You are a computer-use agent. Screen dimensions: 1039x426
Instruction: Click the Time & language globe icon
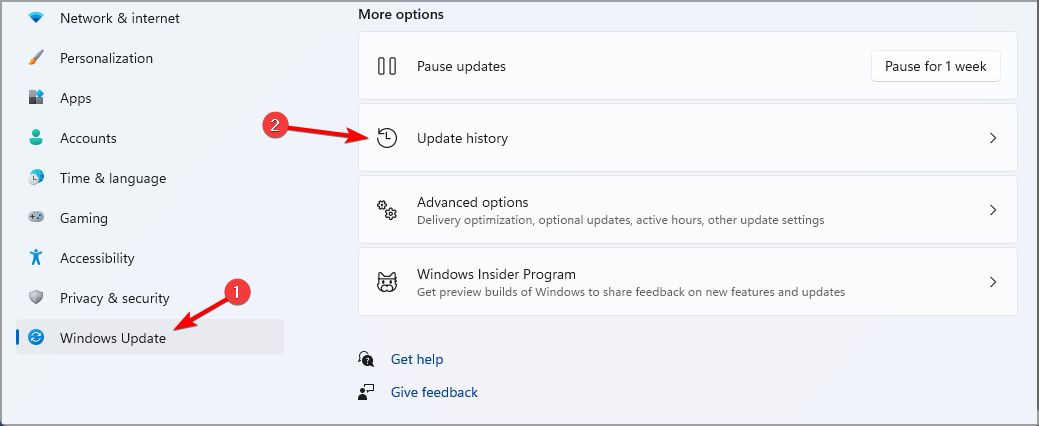click(x=36, y=178)
